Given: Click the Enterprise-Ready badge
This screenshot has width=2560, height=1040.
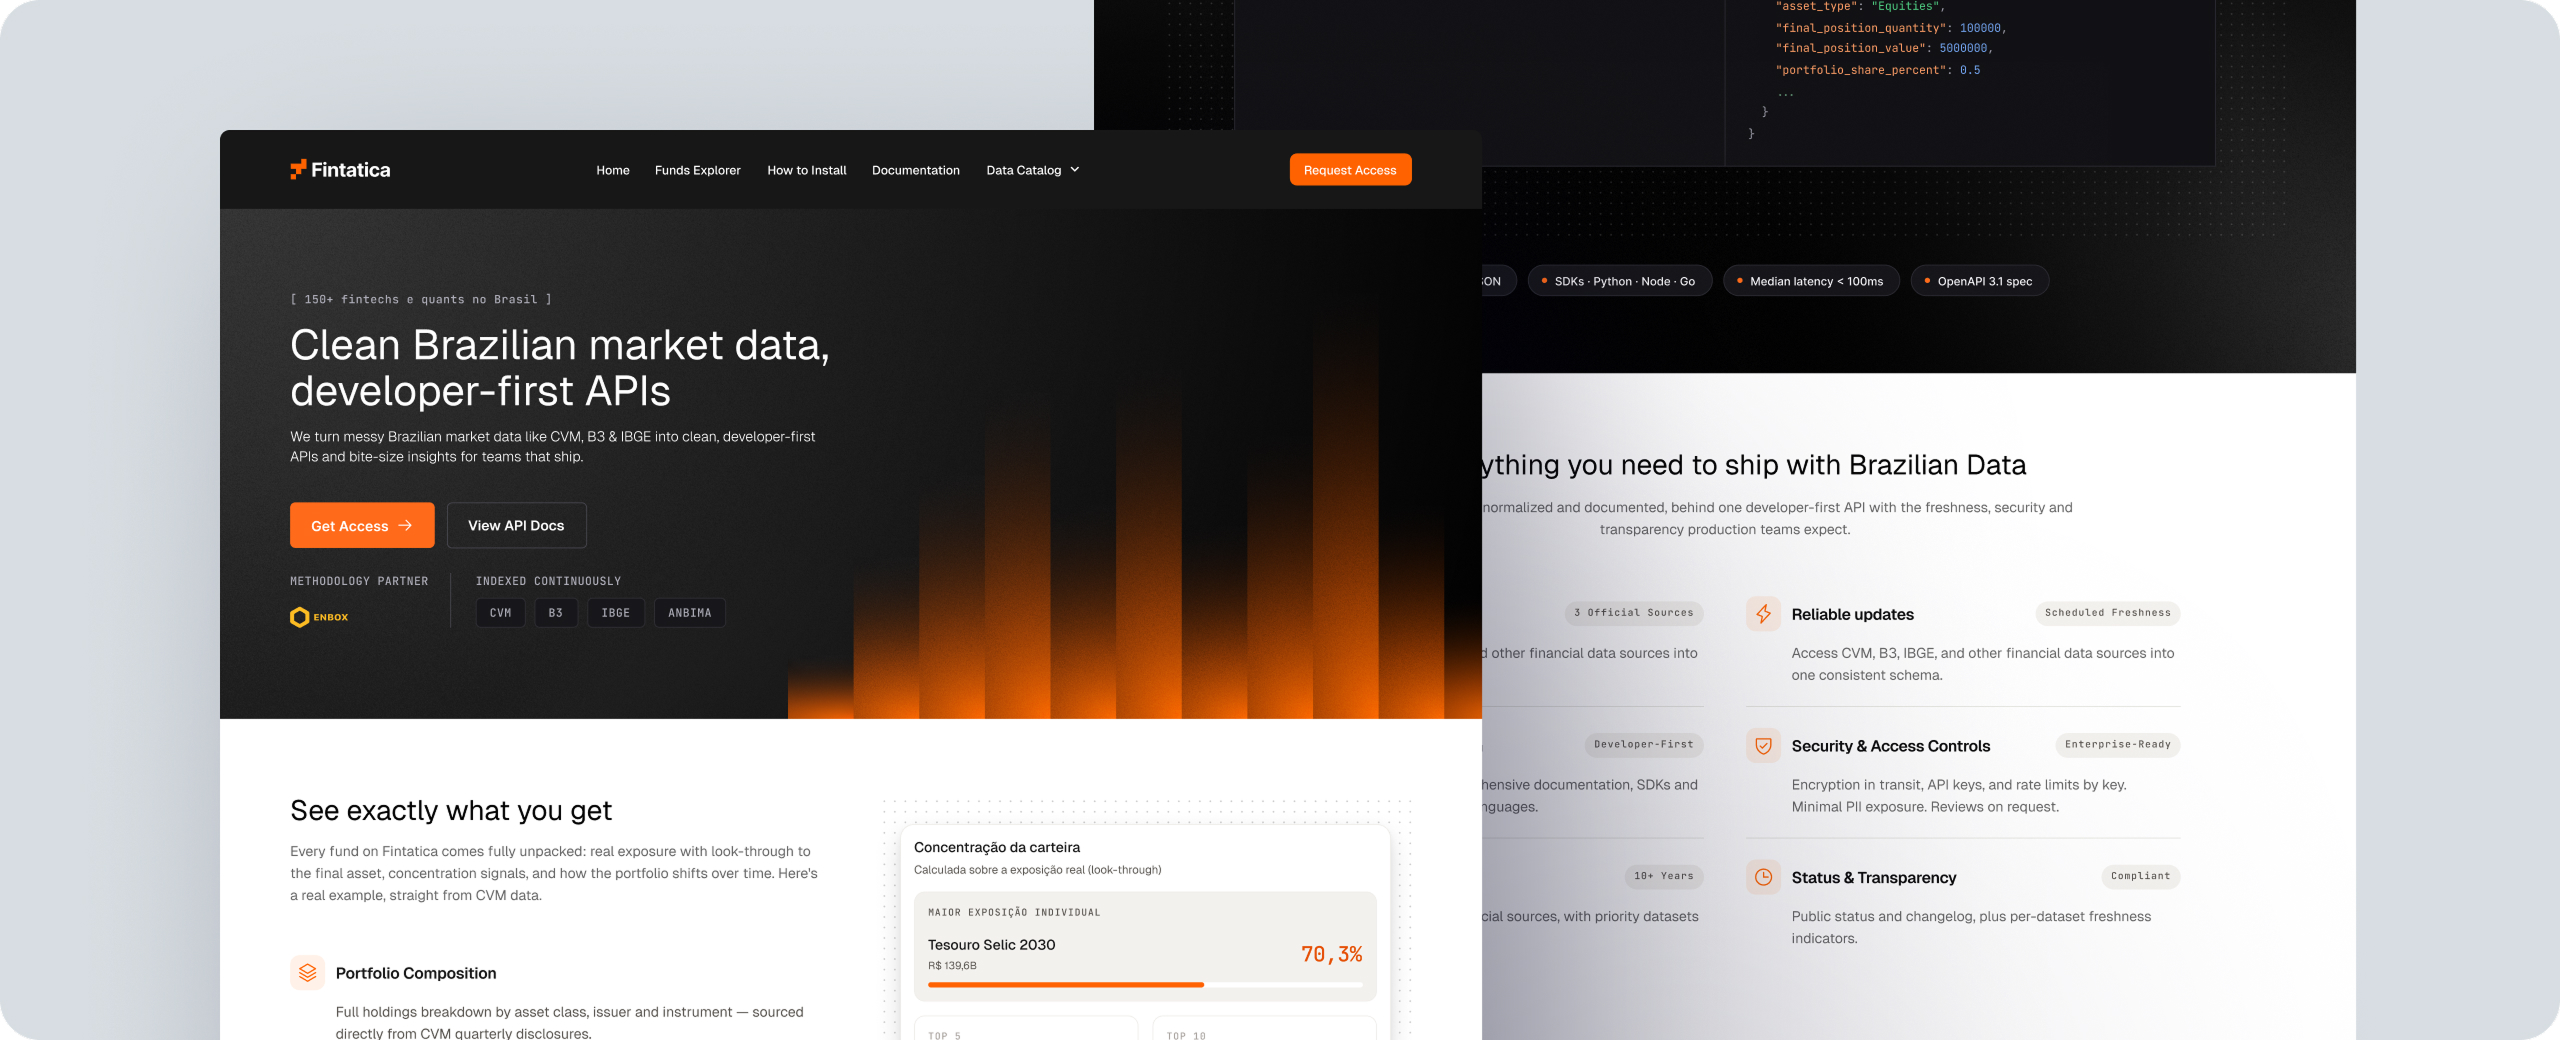Looking at the screenshot, I should click(x=2118, y=745).
